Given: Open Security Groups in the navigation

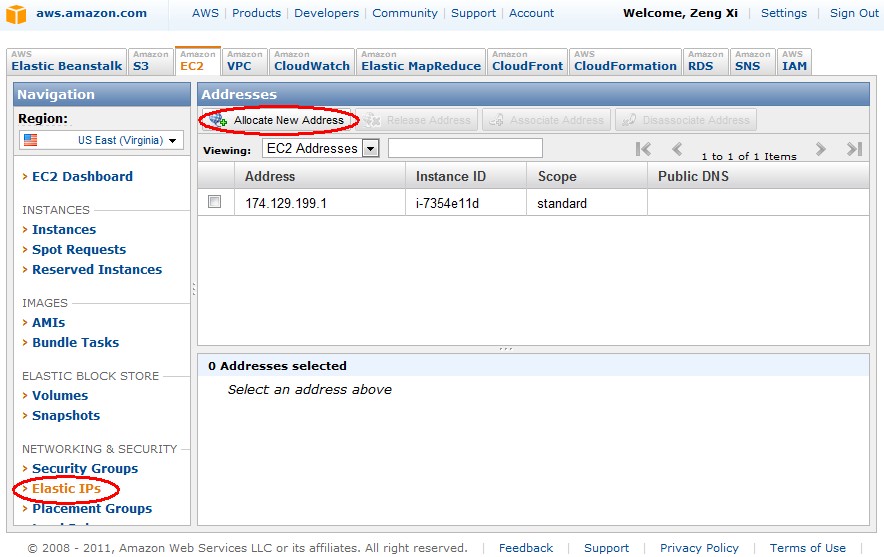Looking at the screenshot, I should [x=85, y=468].
